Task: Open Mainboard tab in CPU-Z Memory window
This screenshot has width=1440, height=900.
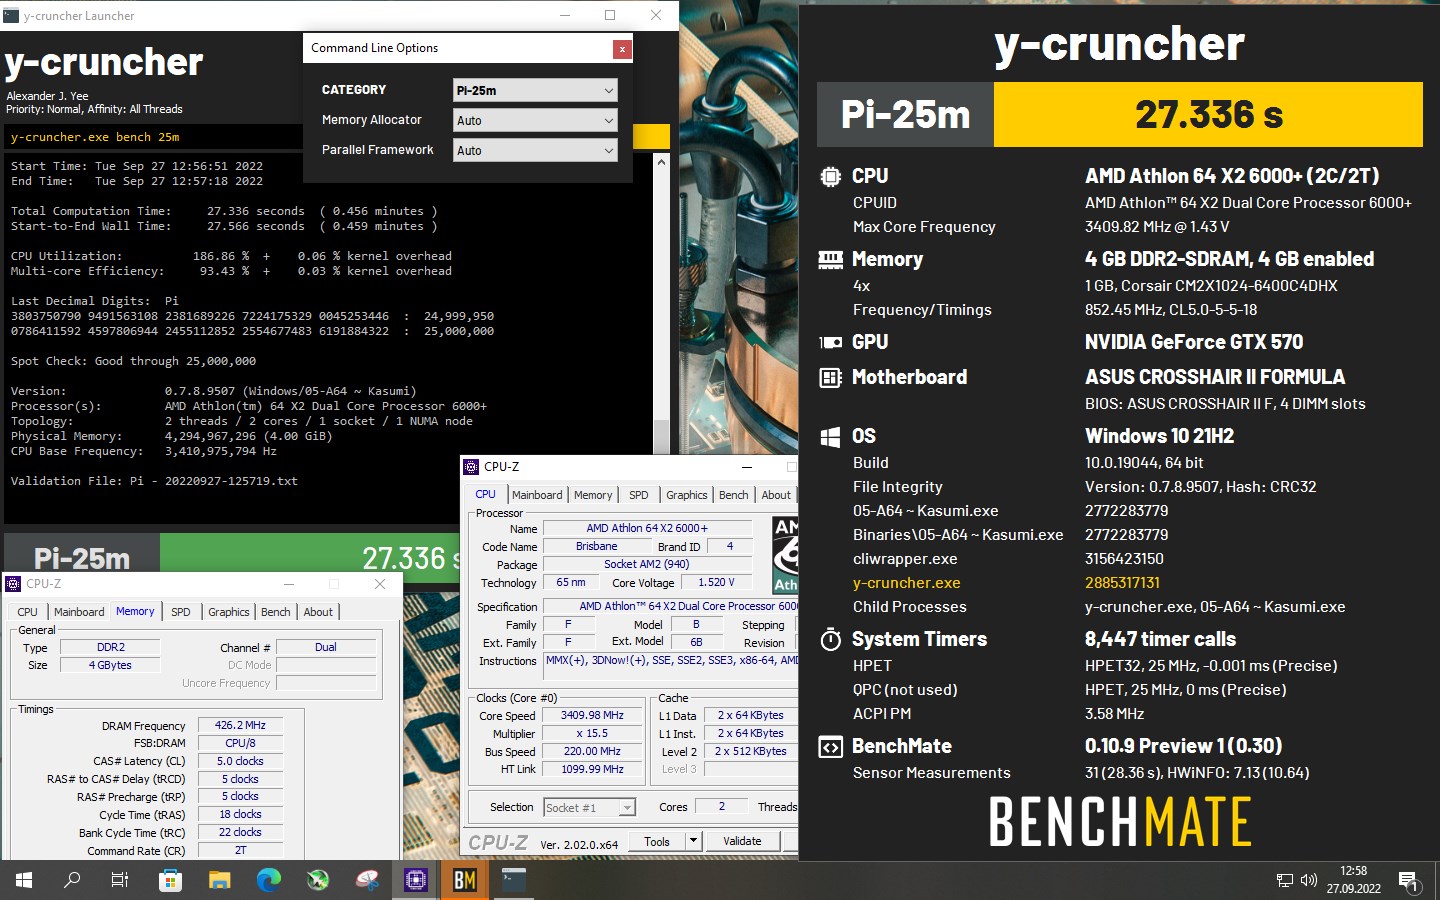Action: [x=79, y=612]
